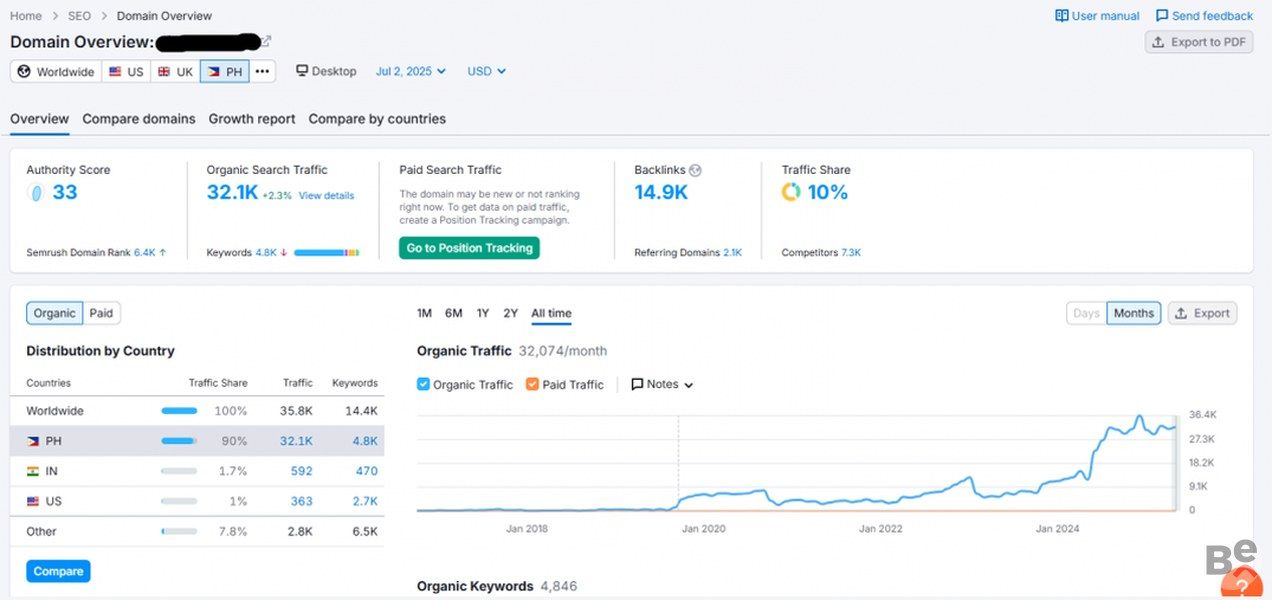Expand the USD currency dropdown
The image size is (1272, 600).
[x=486, y=72]
